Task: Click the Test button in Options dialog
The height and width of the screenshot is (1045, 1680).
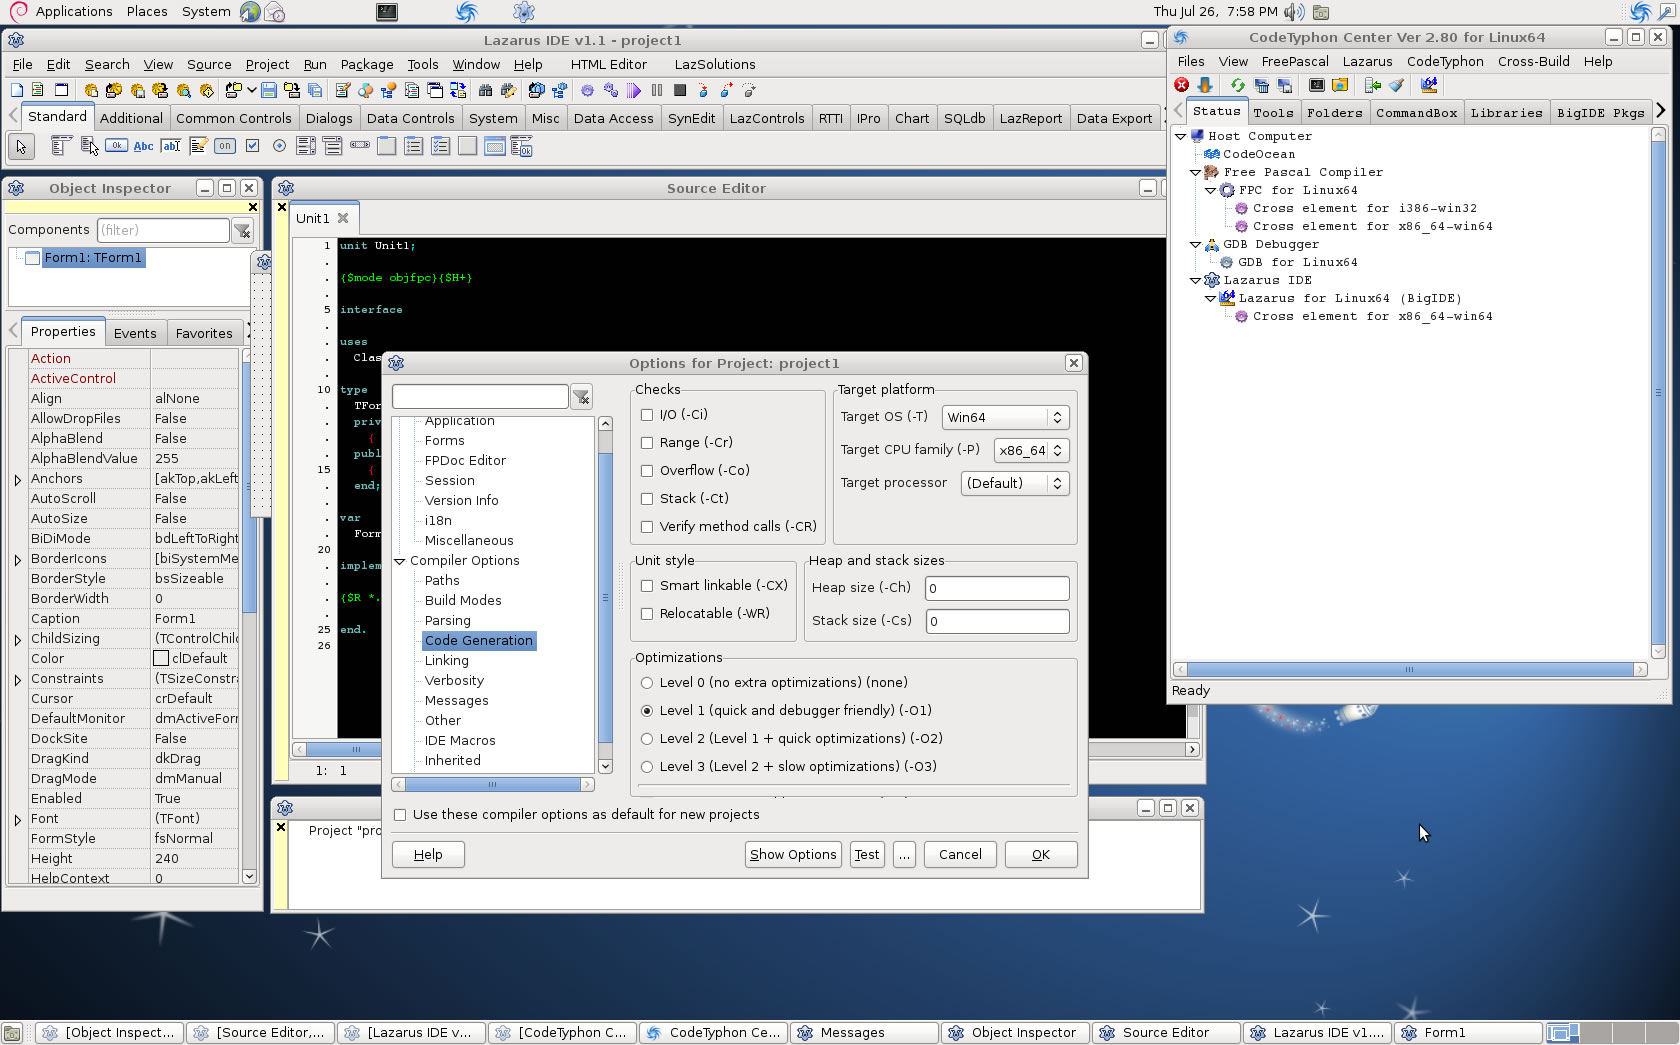Action: point(867,855)
